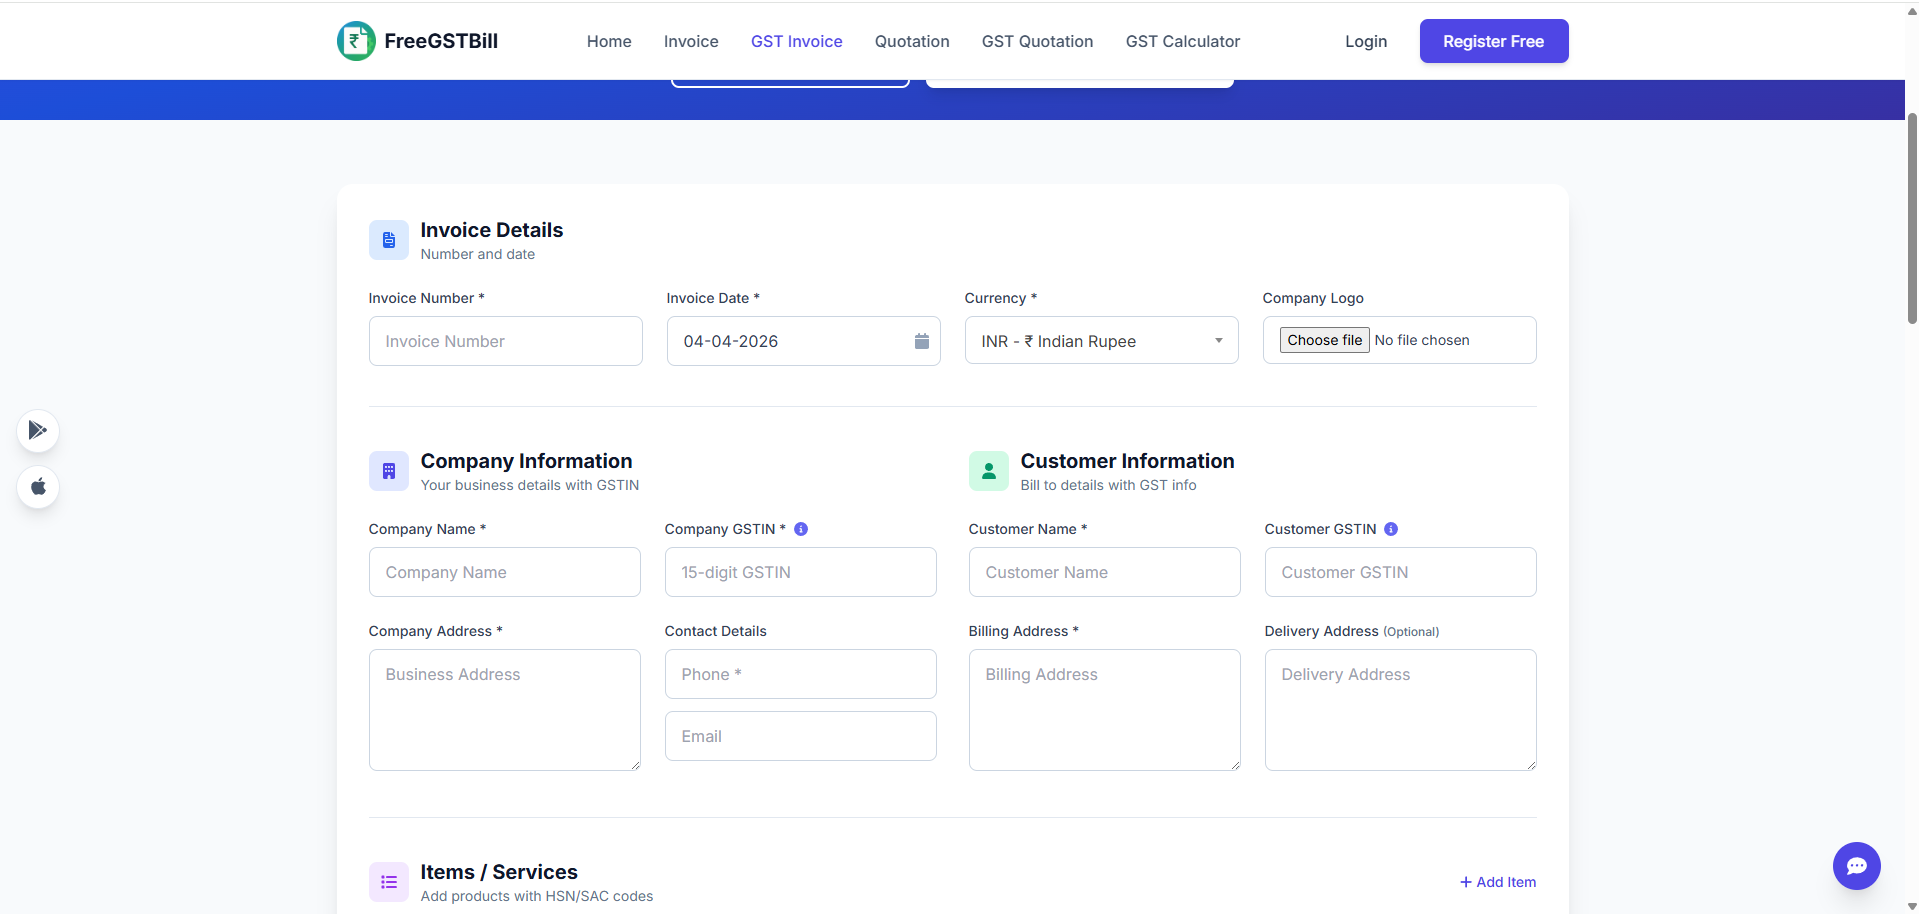Show Customer GSTIN info tooltip
Viewport: 1919px width, 914px height.
pos(1391,529)
